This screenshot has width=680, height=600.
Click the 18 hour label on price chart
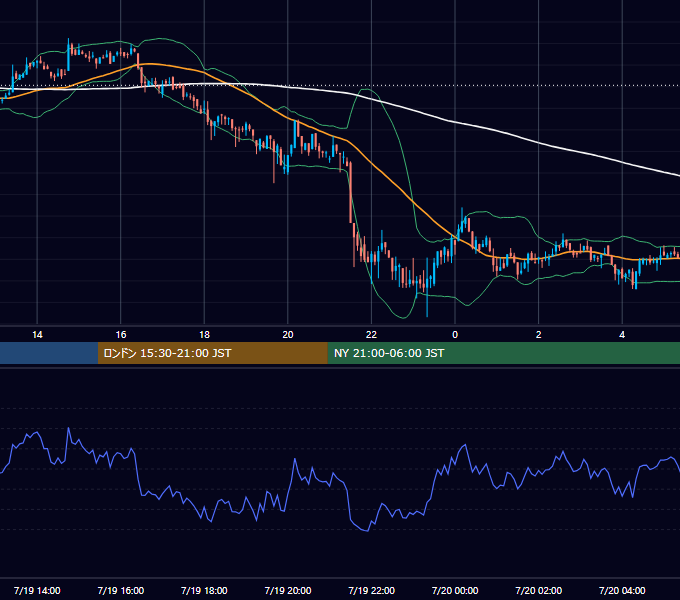click(x=204, y=335)
